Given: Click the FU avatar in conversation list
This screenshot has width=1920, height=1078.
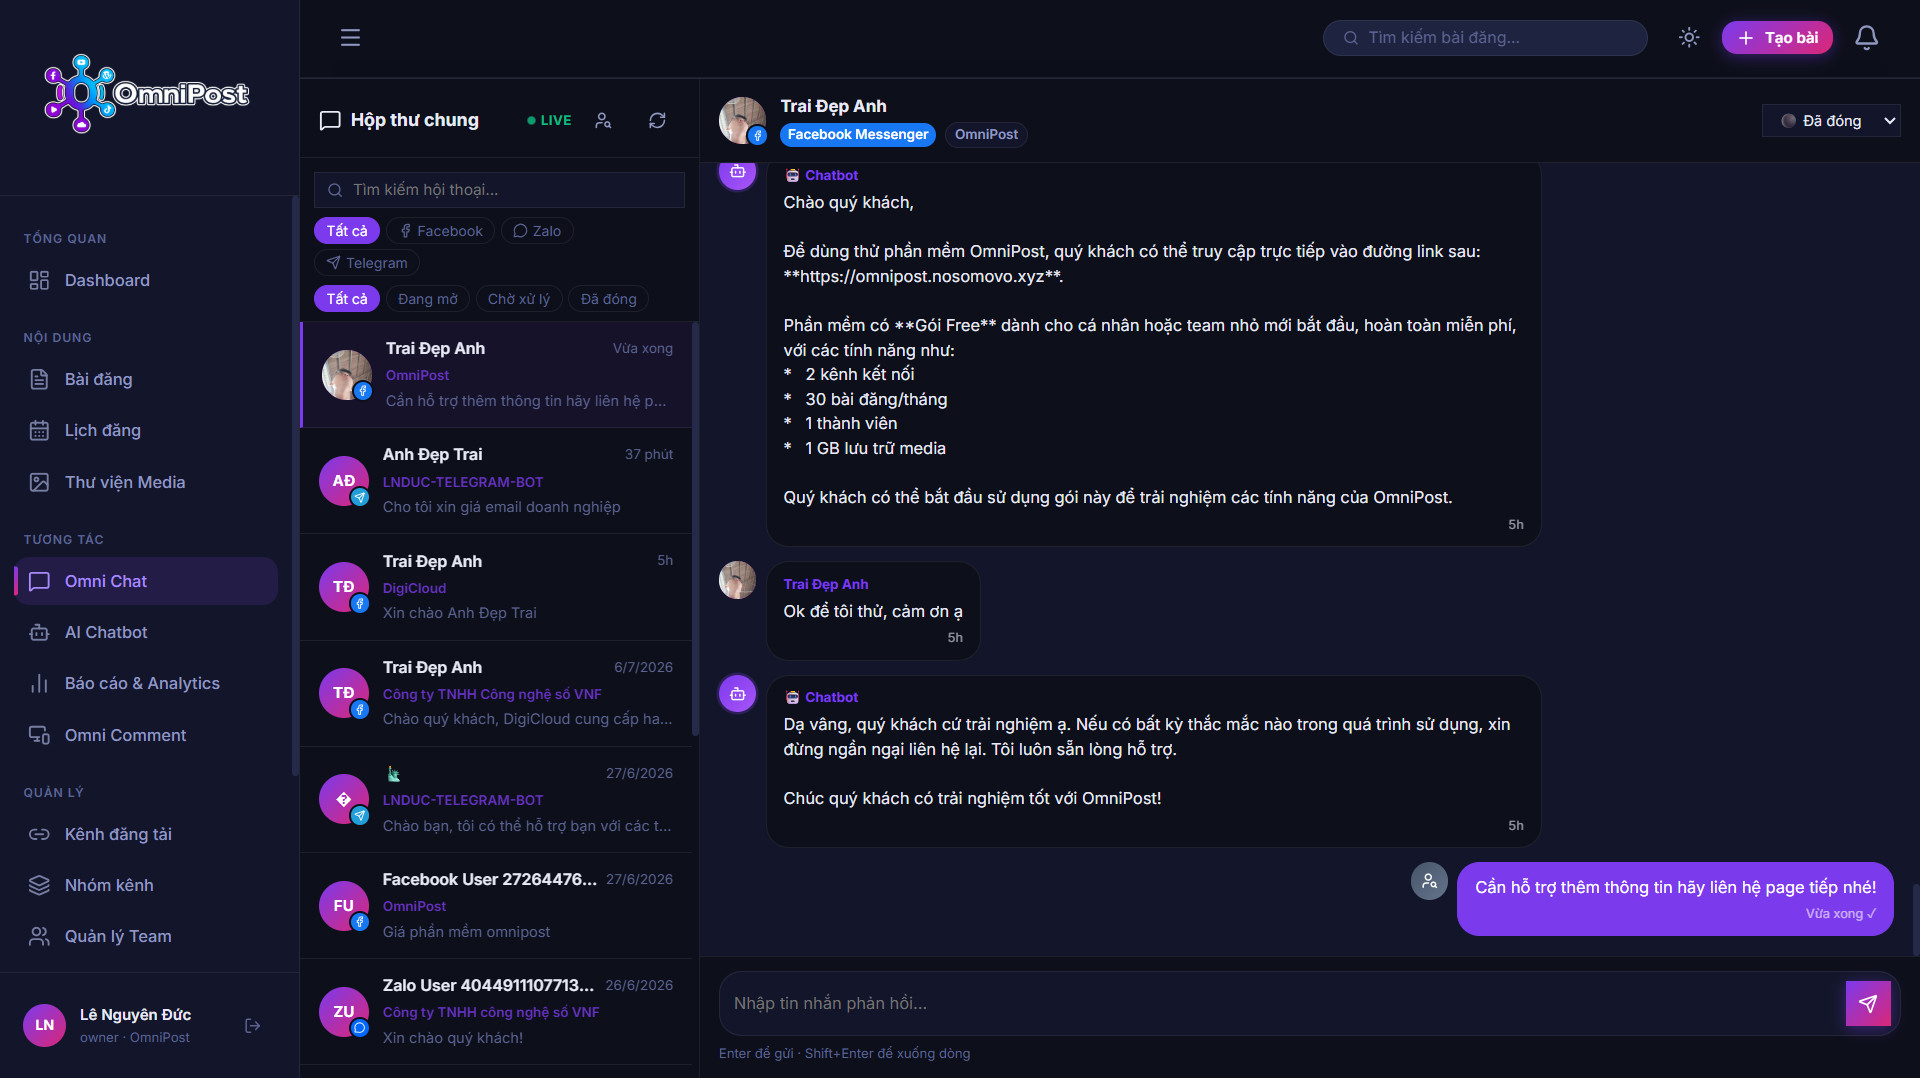Looking at the screenshot, I should click(344, 906).
